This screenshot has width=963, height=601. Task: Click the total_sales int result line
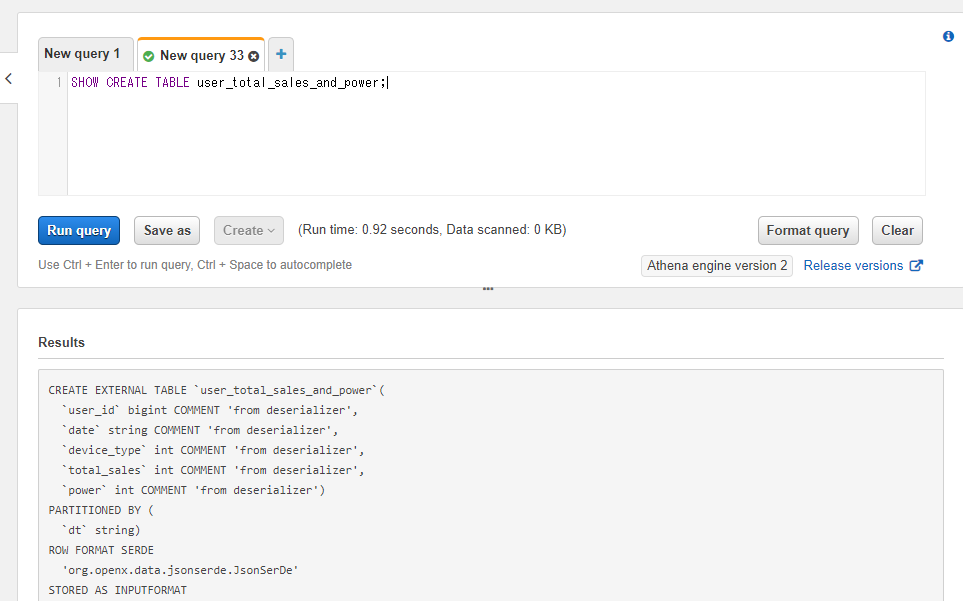click(x=212, y=470)
